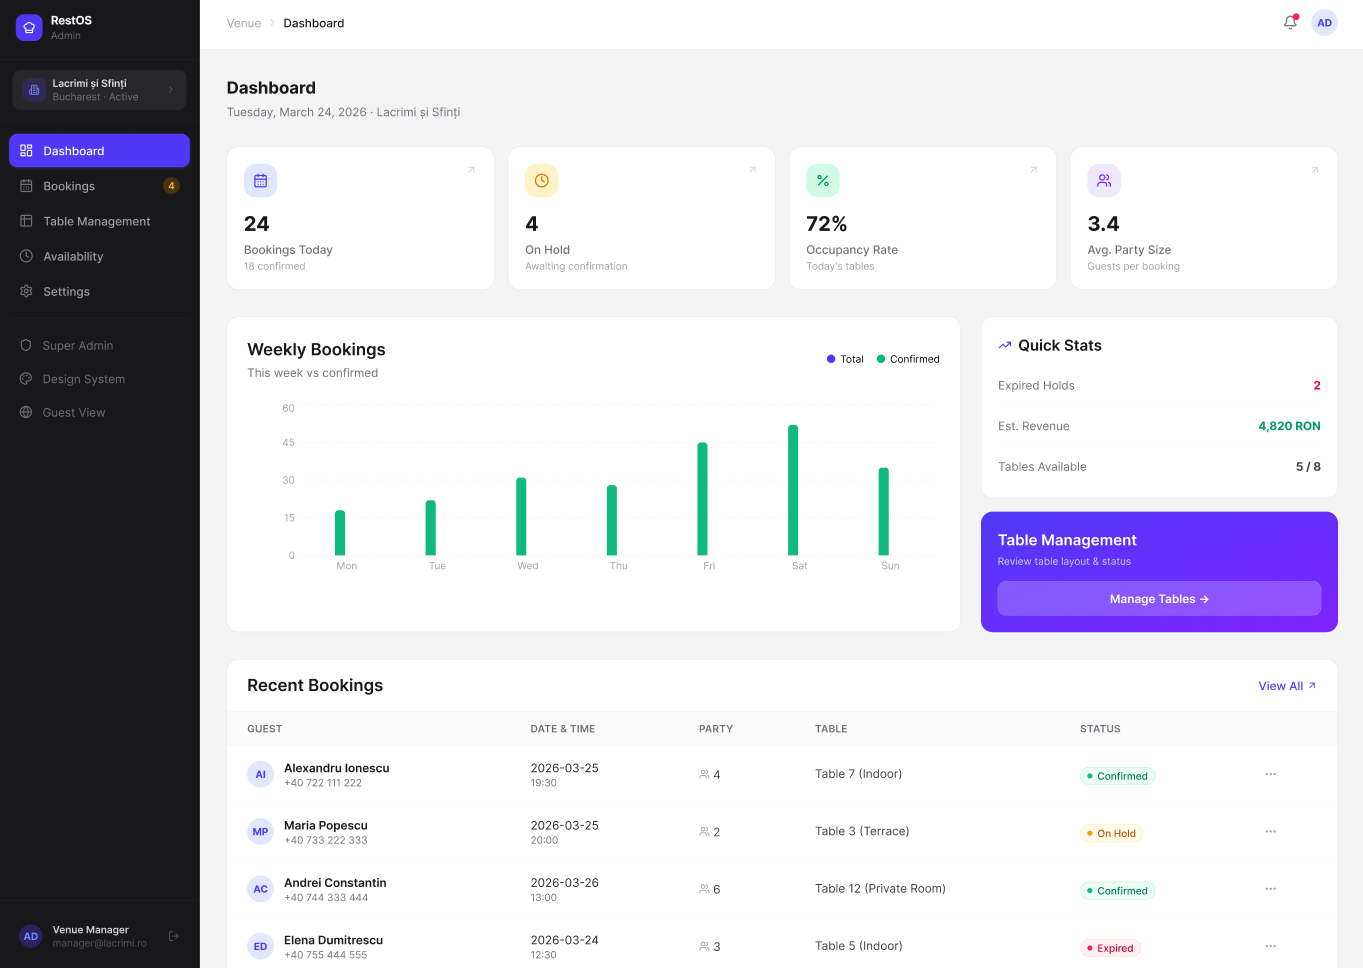This screenshot has width=1363, height=968.
Task: Click the Confirmed status badge for Alexandru Ionescu
Action: [1117, 776]
